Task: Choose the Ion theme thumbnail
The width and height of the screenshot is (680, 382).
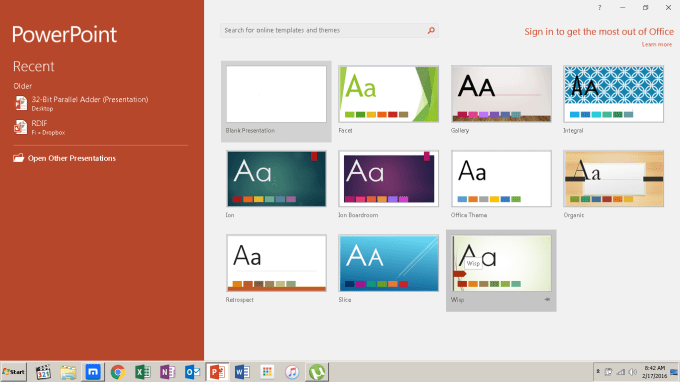Action: tap(276, 179)
